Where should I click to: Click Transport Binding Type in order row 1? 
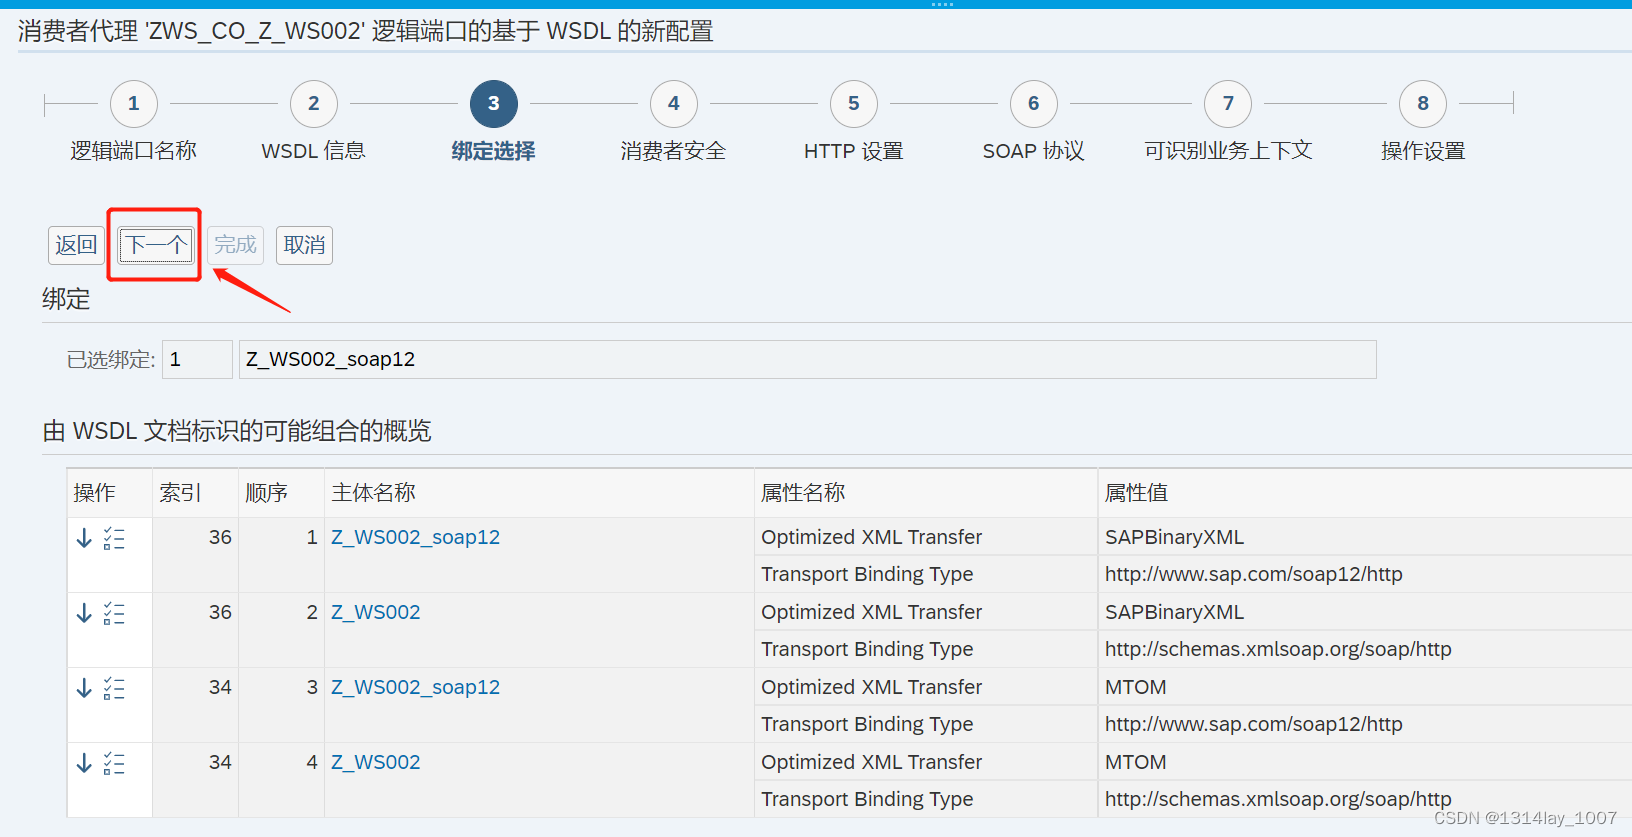point(867,574)
